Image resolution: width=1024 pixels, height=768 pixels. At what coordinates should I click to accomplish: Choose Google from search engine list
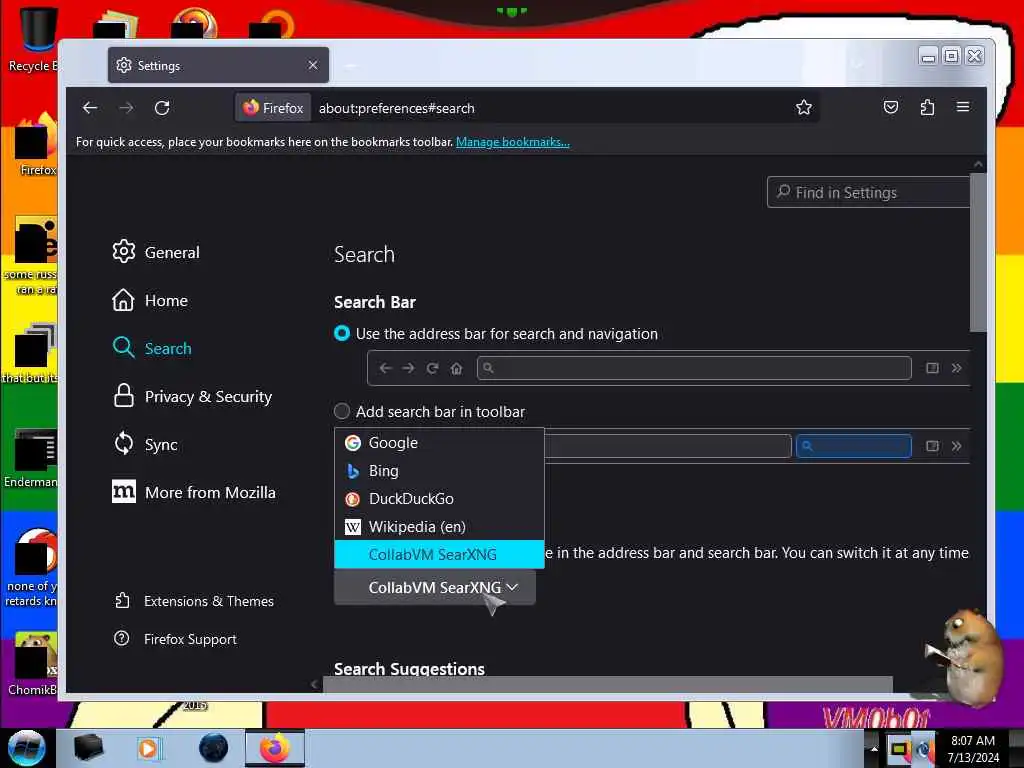coord(439,443)
